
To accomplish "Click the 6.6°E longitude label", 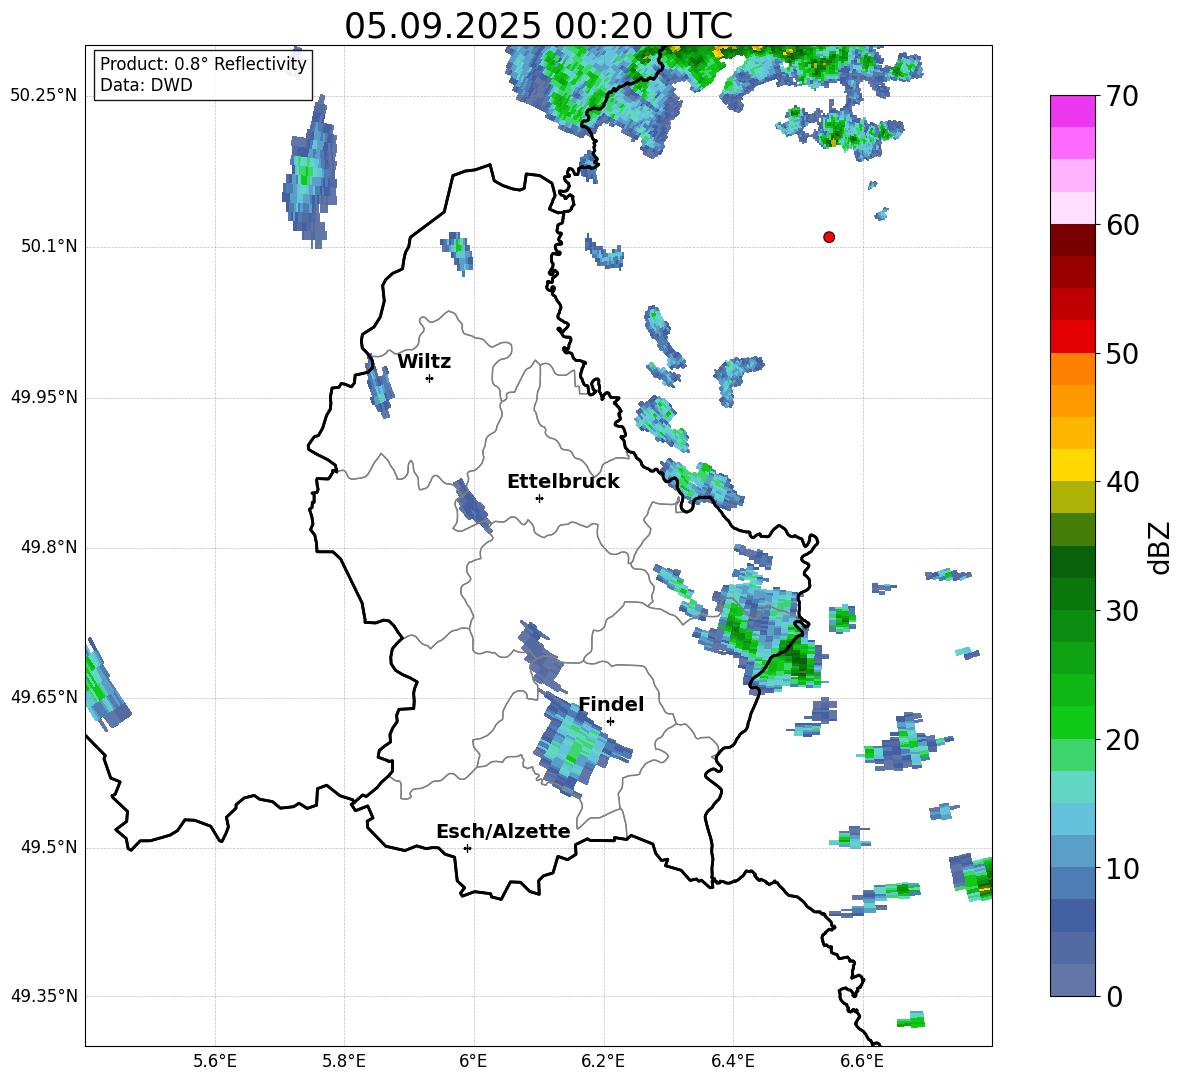I will [862, 1061].
